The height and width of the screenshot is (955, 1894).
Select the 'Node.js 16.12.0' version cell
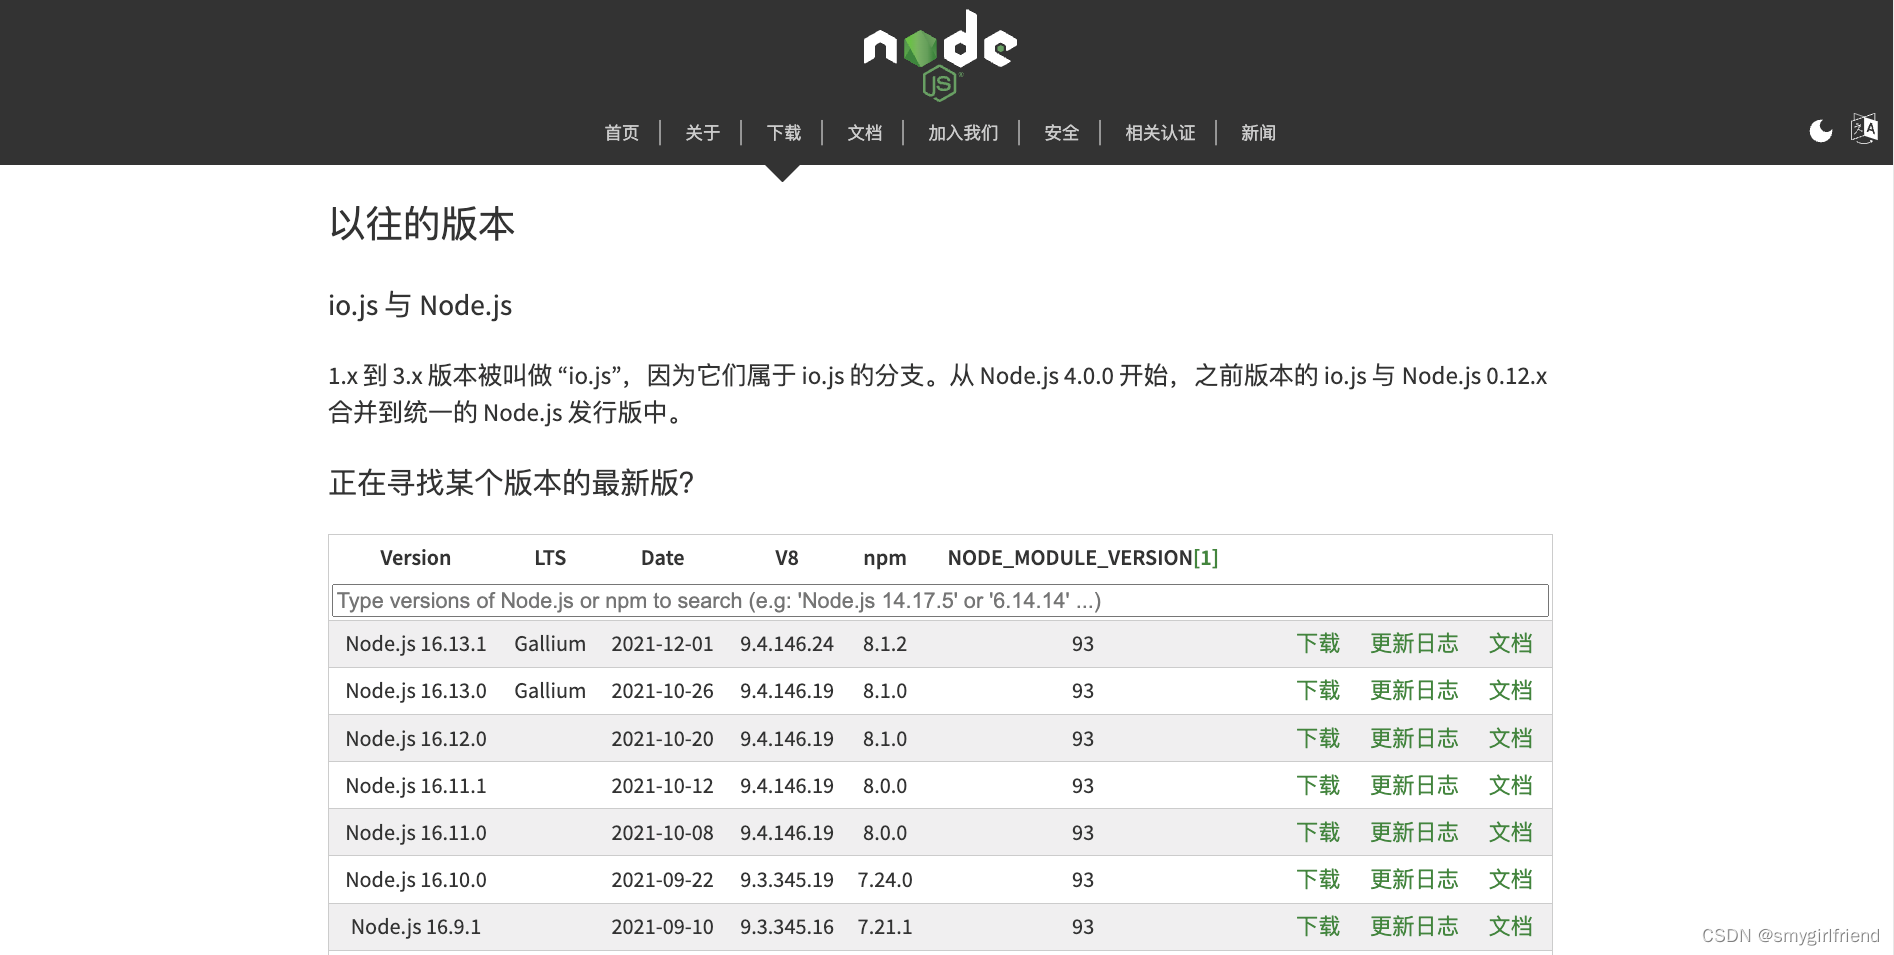click(416, 739)
